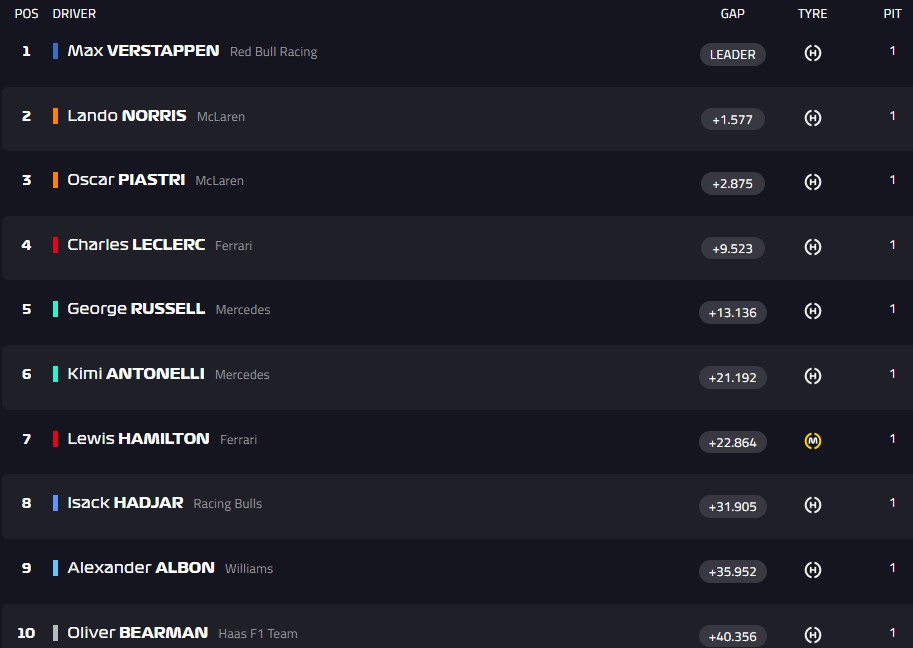Screen dimensions: 913x648
Task: Click the LEADER gap badge
Action: [x=733, y=54]
